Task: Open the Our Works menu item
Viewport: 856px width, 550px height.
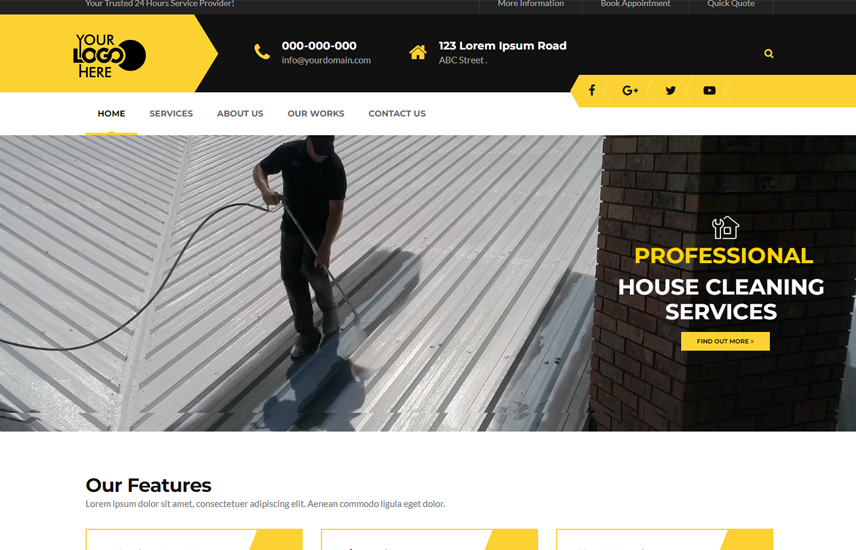Action: (316, 114)
